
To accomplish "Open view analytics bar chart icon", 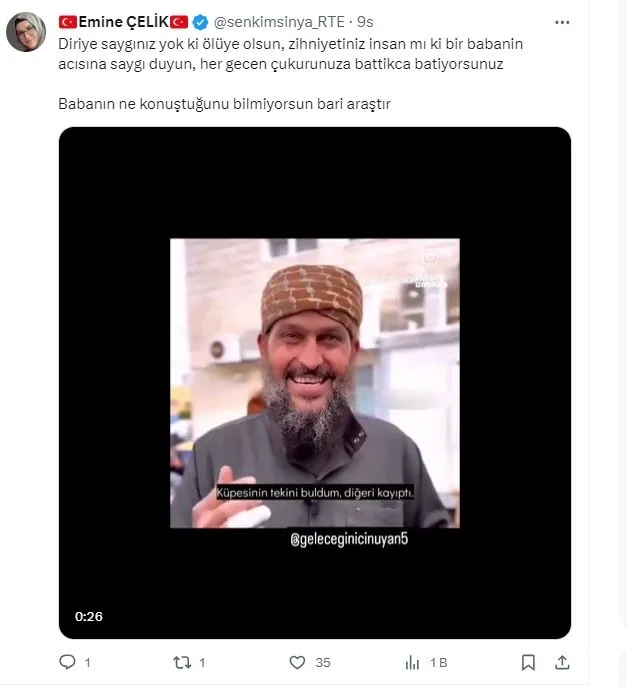I will click(411, 662).
